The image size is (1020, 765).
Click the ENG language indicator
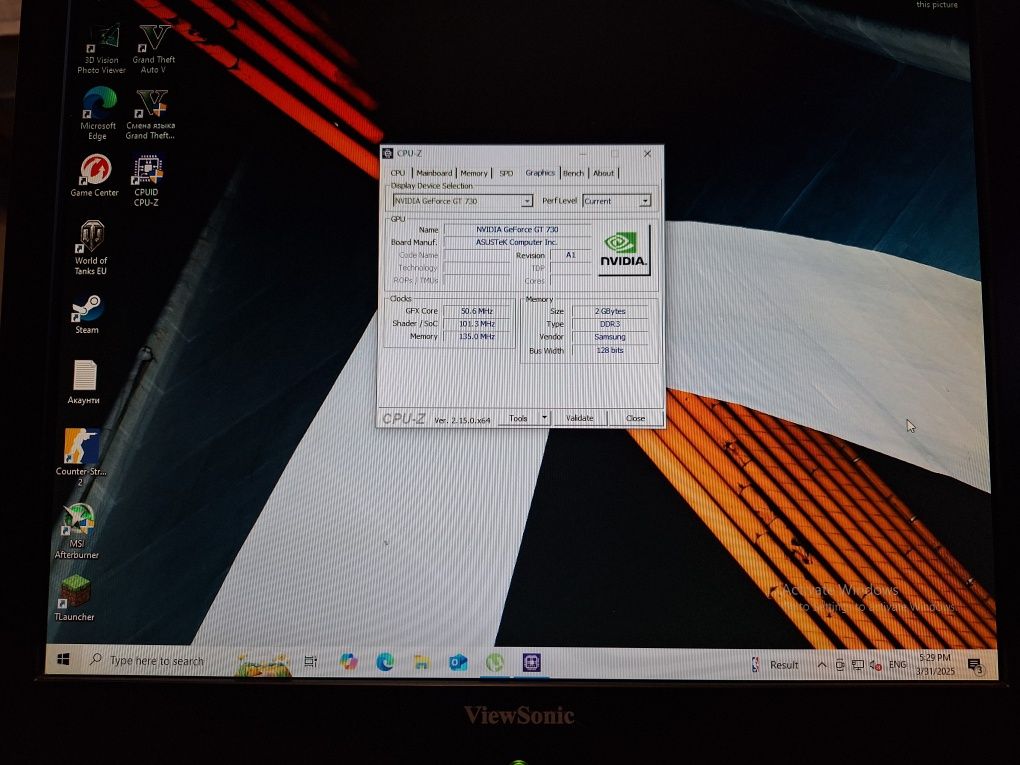tap(898, 664)
